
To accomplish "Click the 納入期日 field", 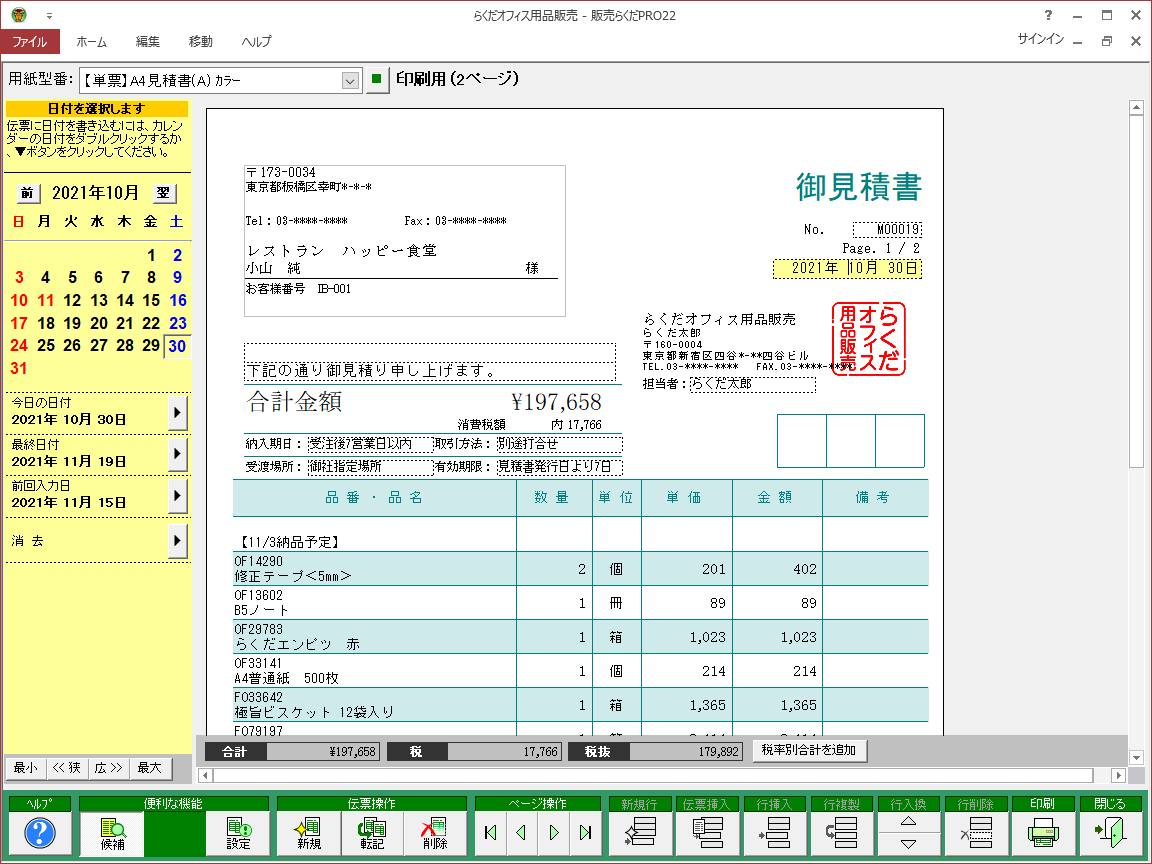I will pyautogui.click(x=370, y=444).
